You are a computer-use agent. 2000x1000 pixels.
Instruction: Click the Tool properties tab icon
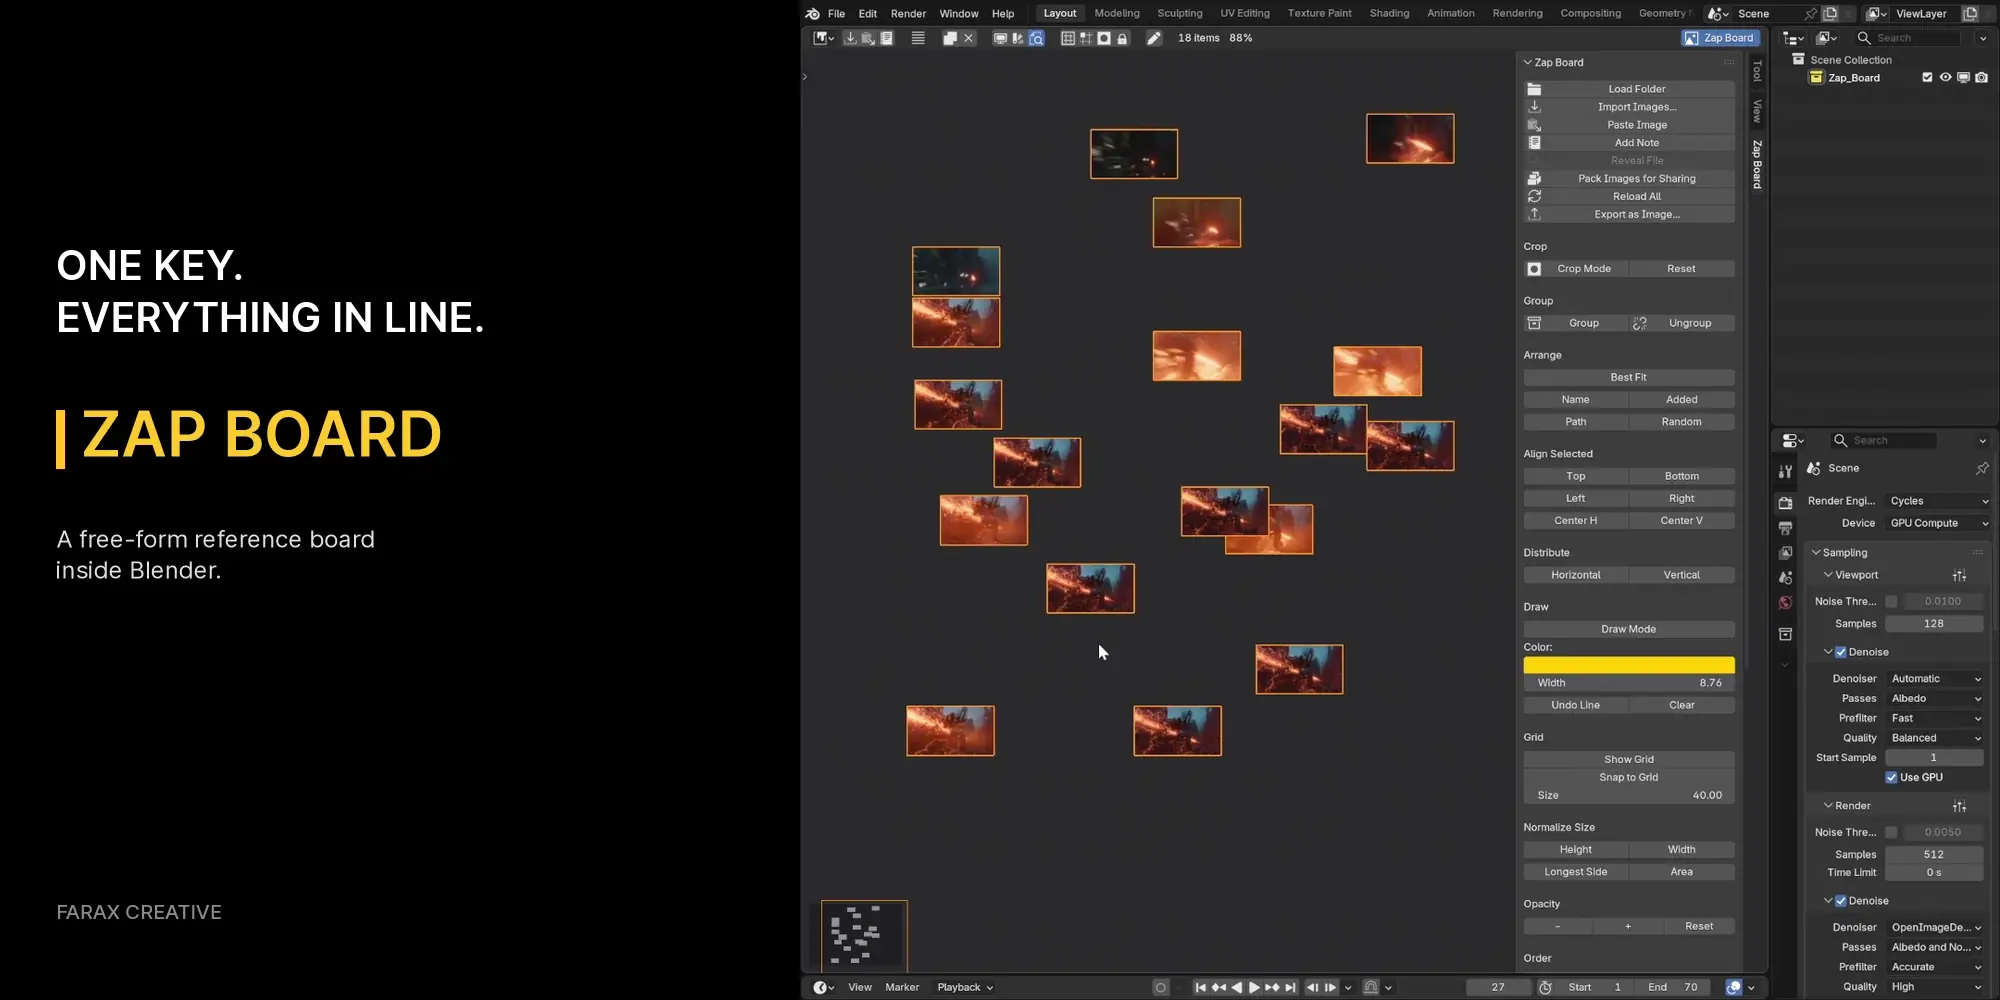[1785, 472]
